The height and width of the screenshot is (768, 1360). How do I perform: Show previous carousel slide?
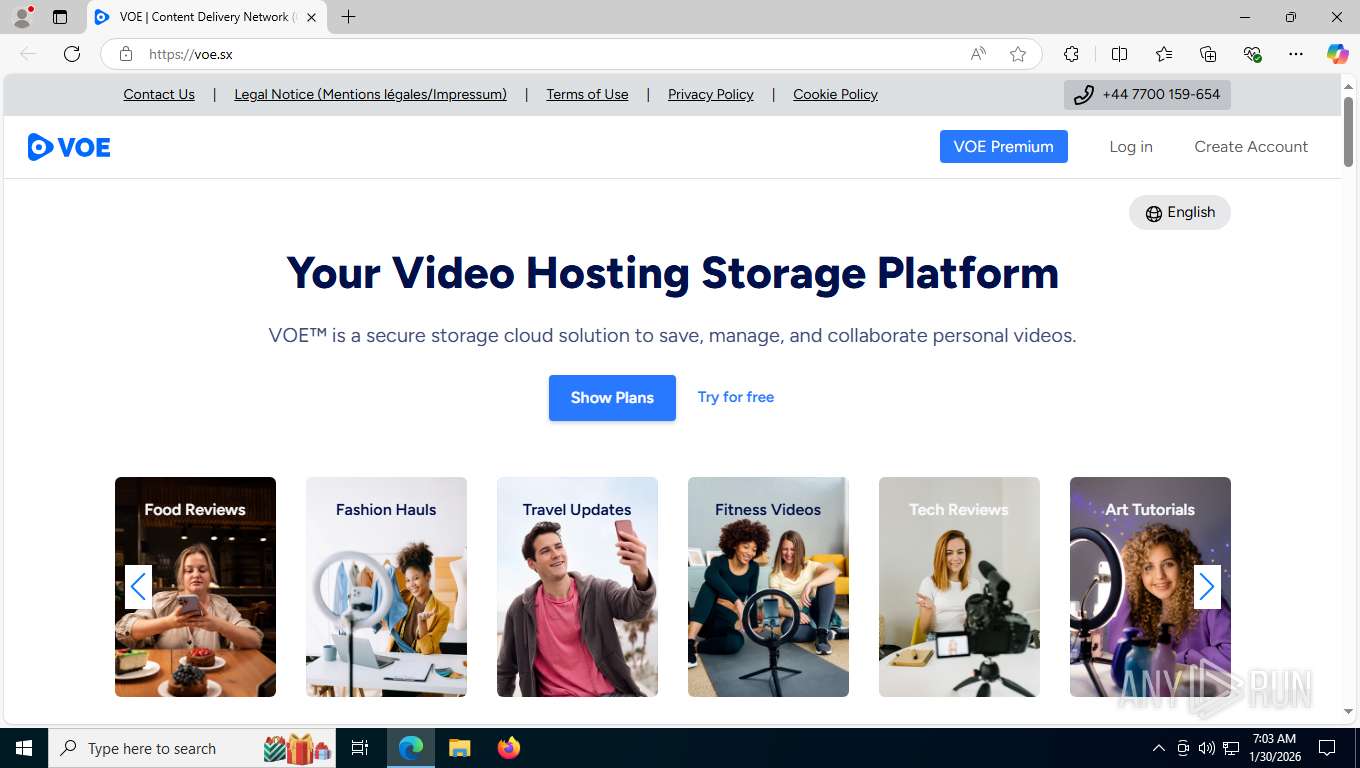click(x=138, y=587)
